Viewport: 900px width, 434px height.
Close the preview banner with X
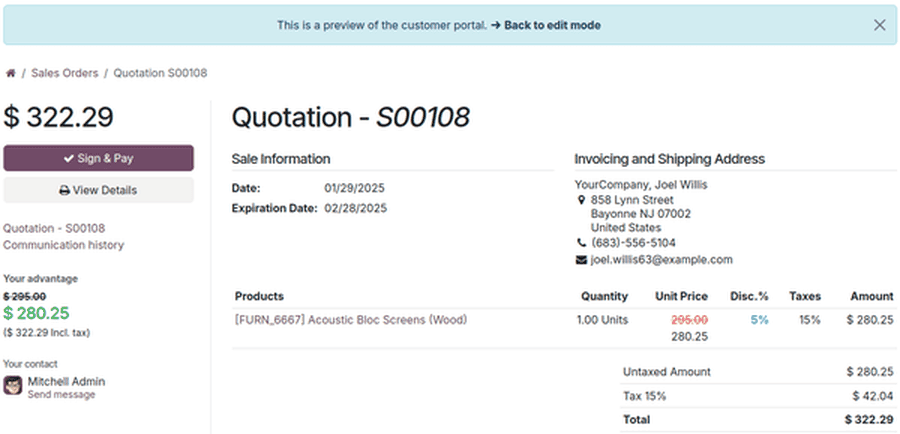click(x=879, y=25)
